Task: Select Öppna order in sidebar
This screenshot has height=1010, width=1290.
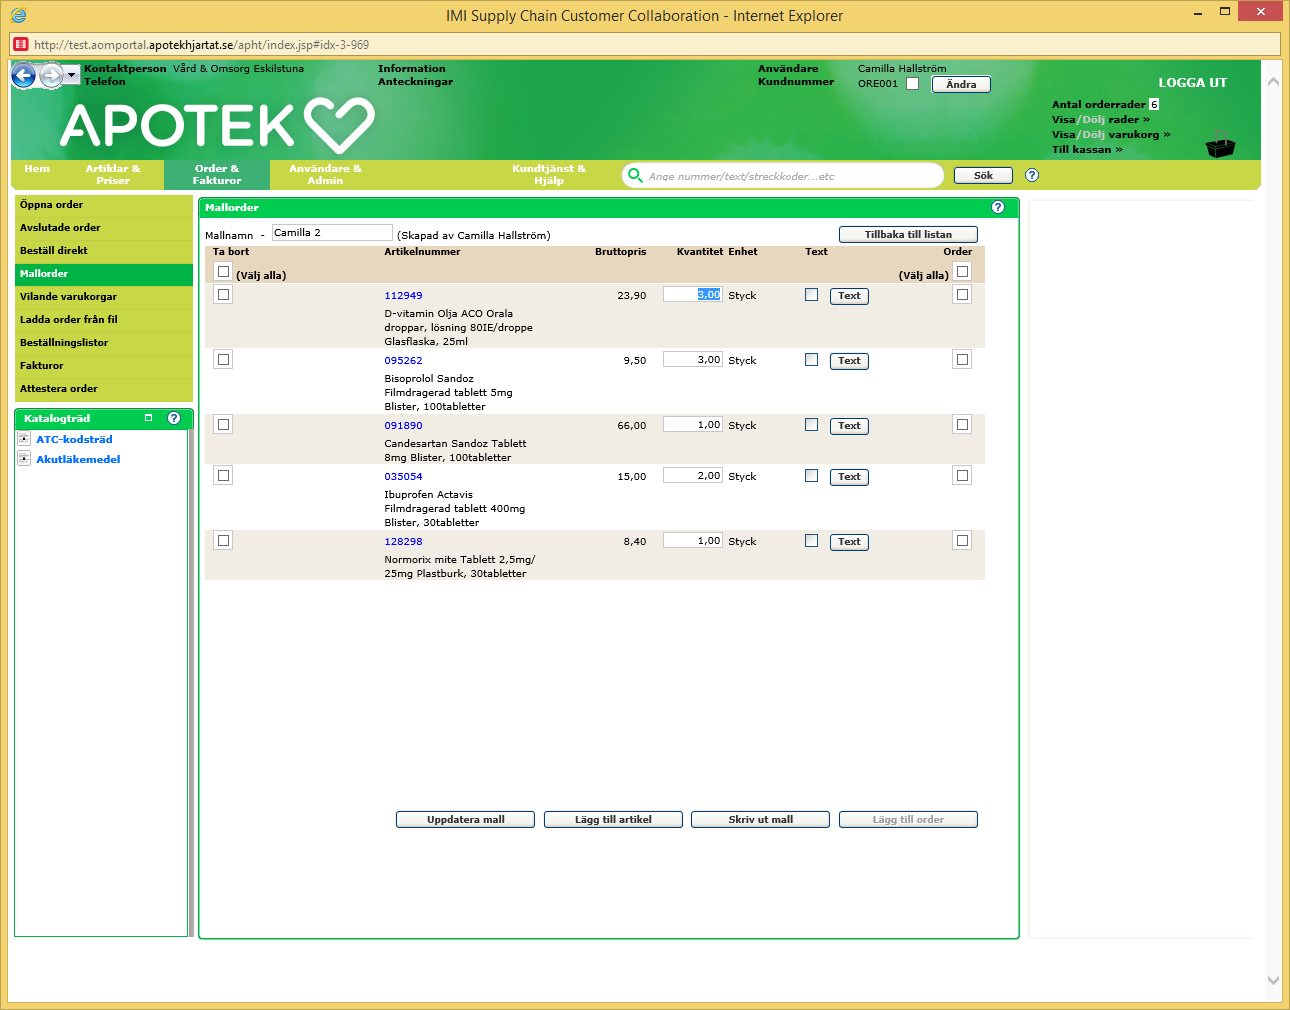Action: pyautogui.click(x=104, y=205)
